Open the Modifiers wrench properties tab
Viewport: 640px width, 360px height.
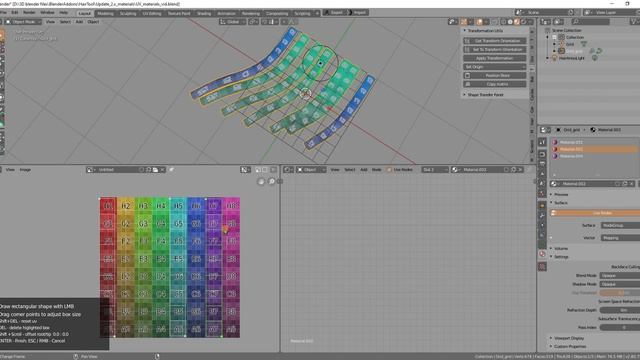click(542, 216)
